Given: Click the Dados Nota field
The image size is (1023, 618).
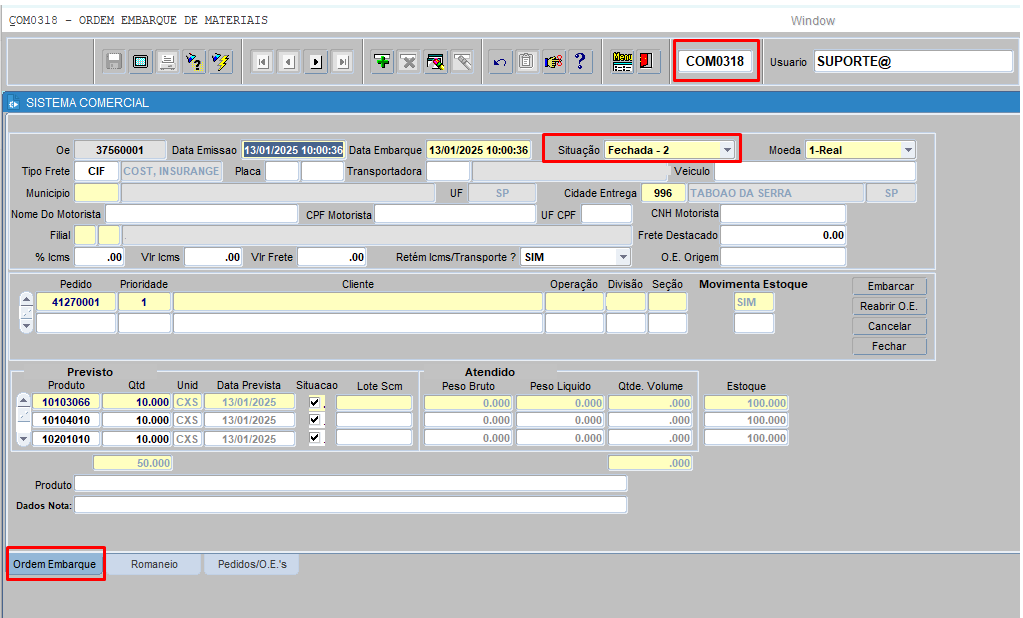Looking at the screenshot, I should coord(351,505).
